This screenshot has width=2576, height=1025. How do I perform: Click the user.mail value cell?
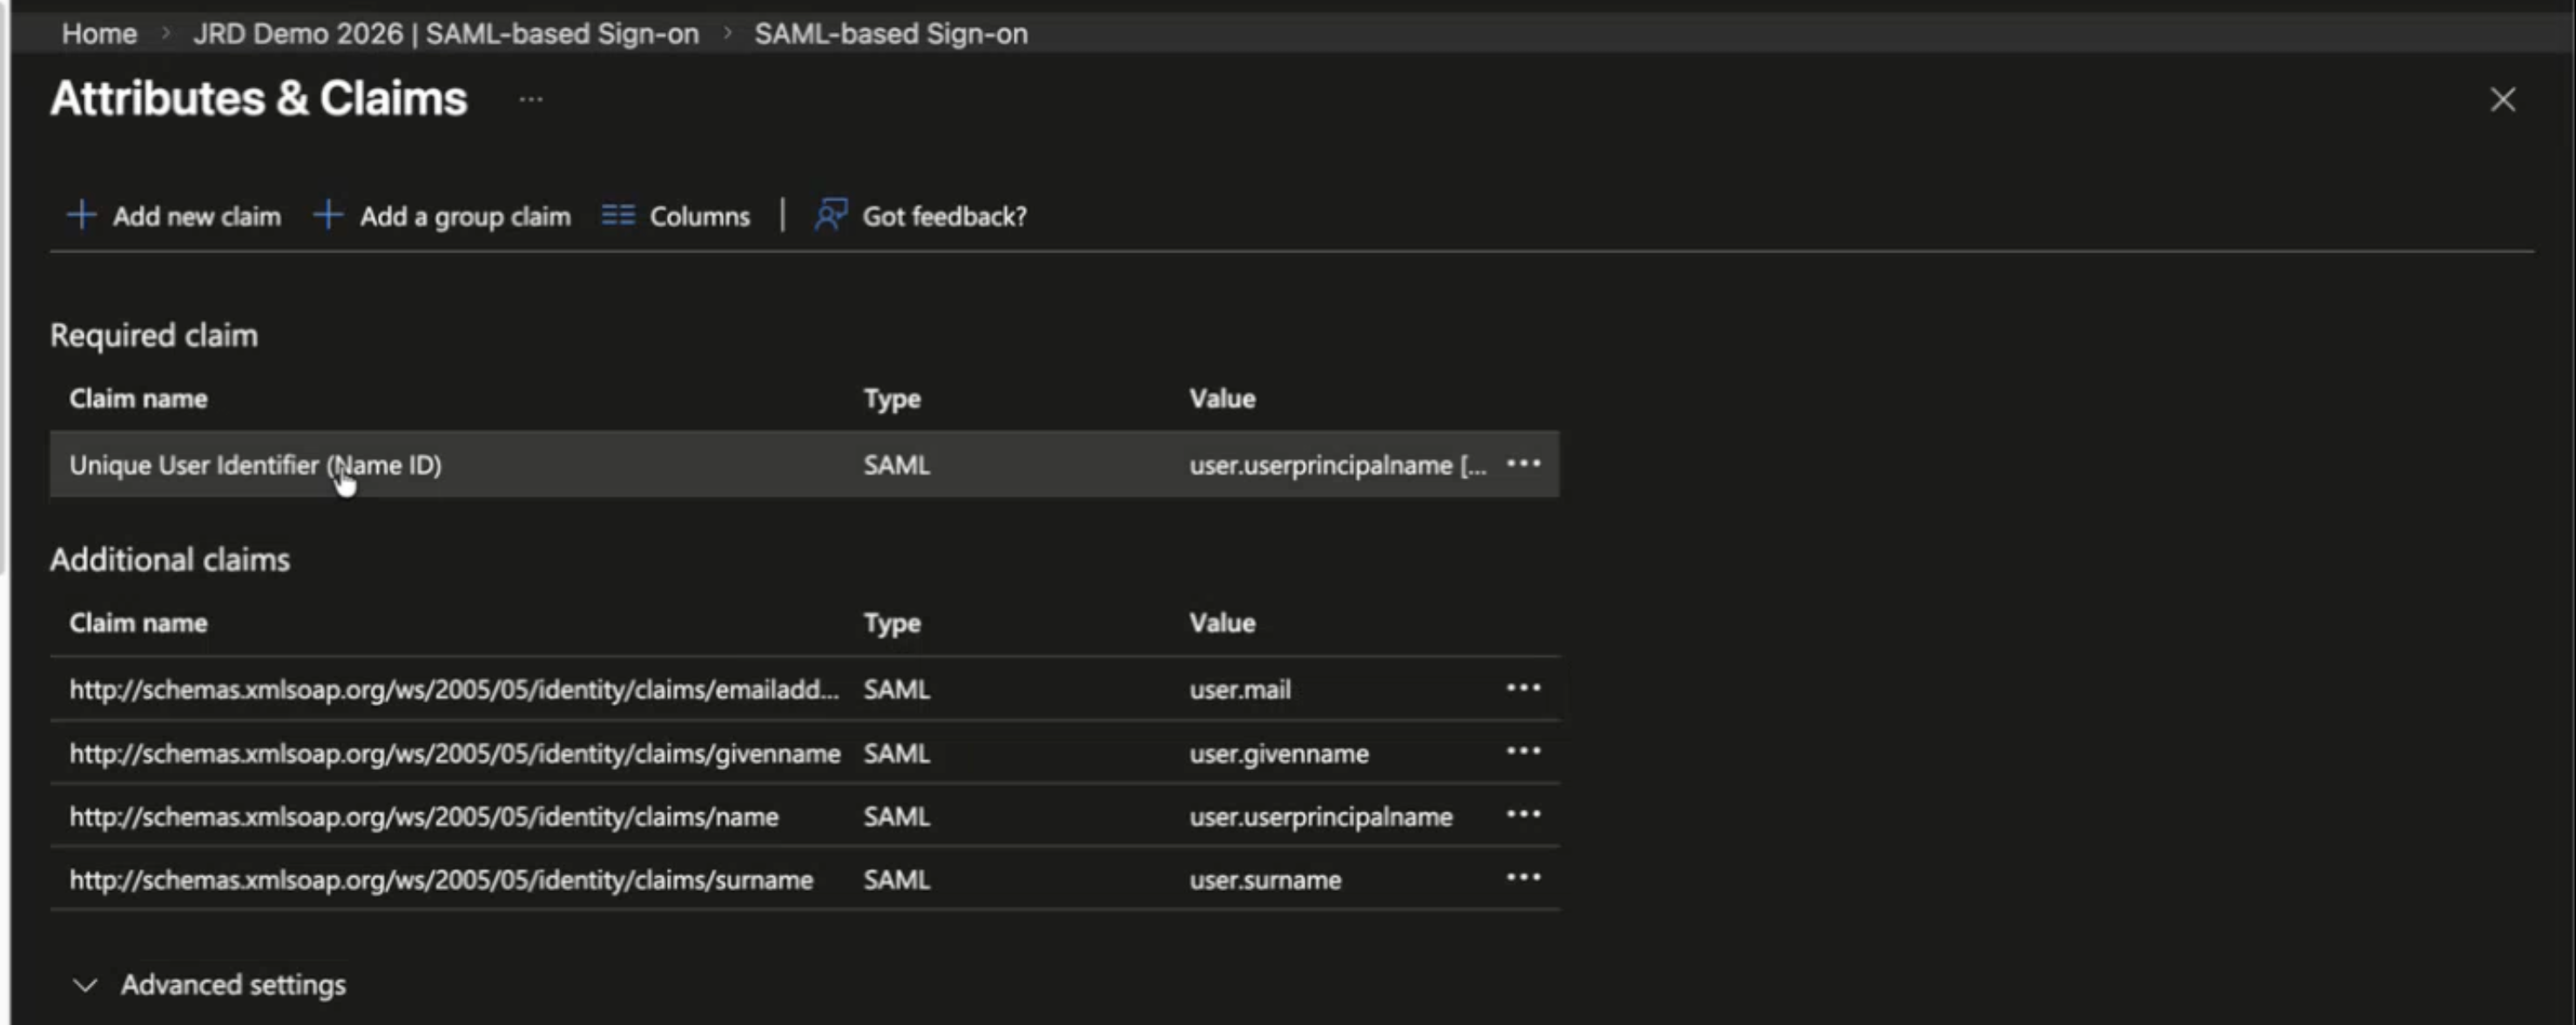coord(1240,689)
